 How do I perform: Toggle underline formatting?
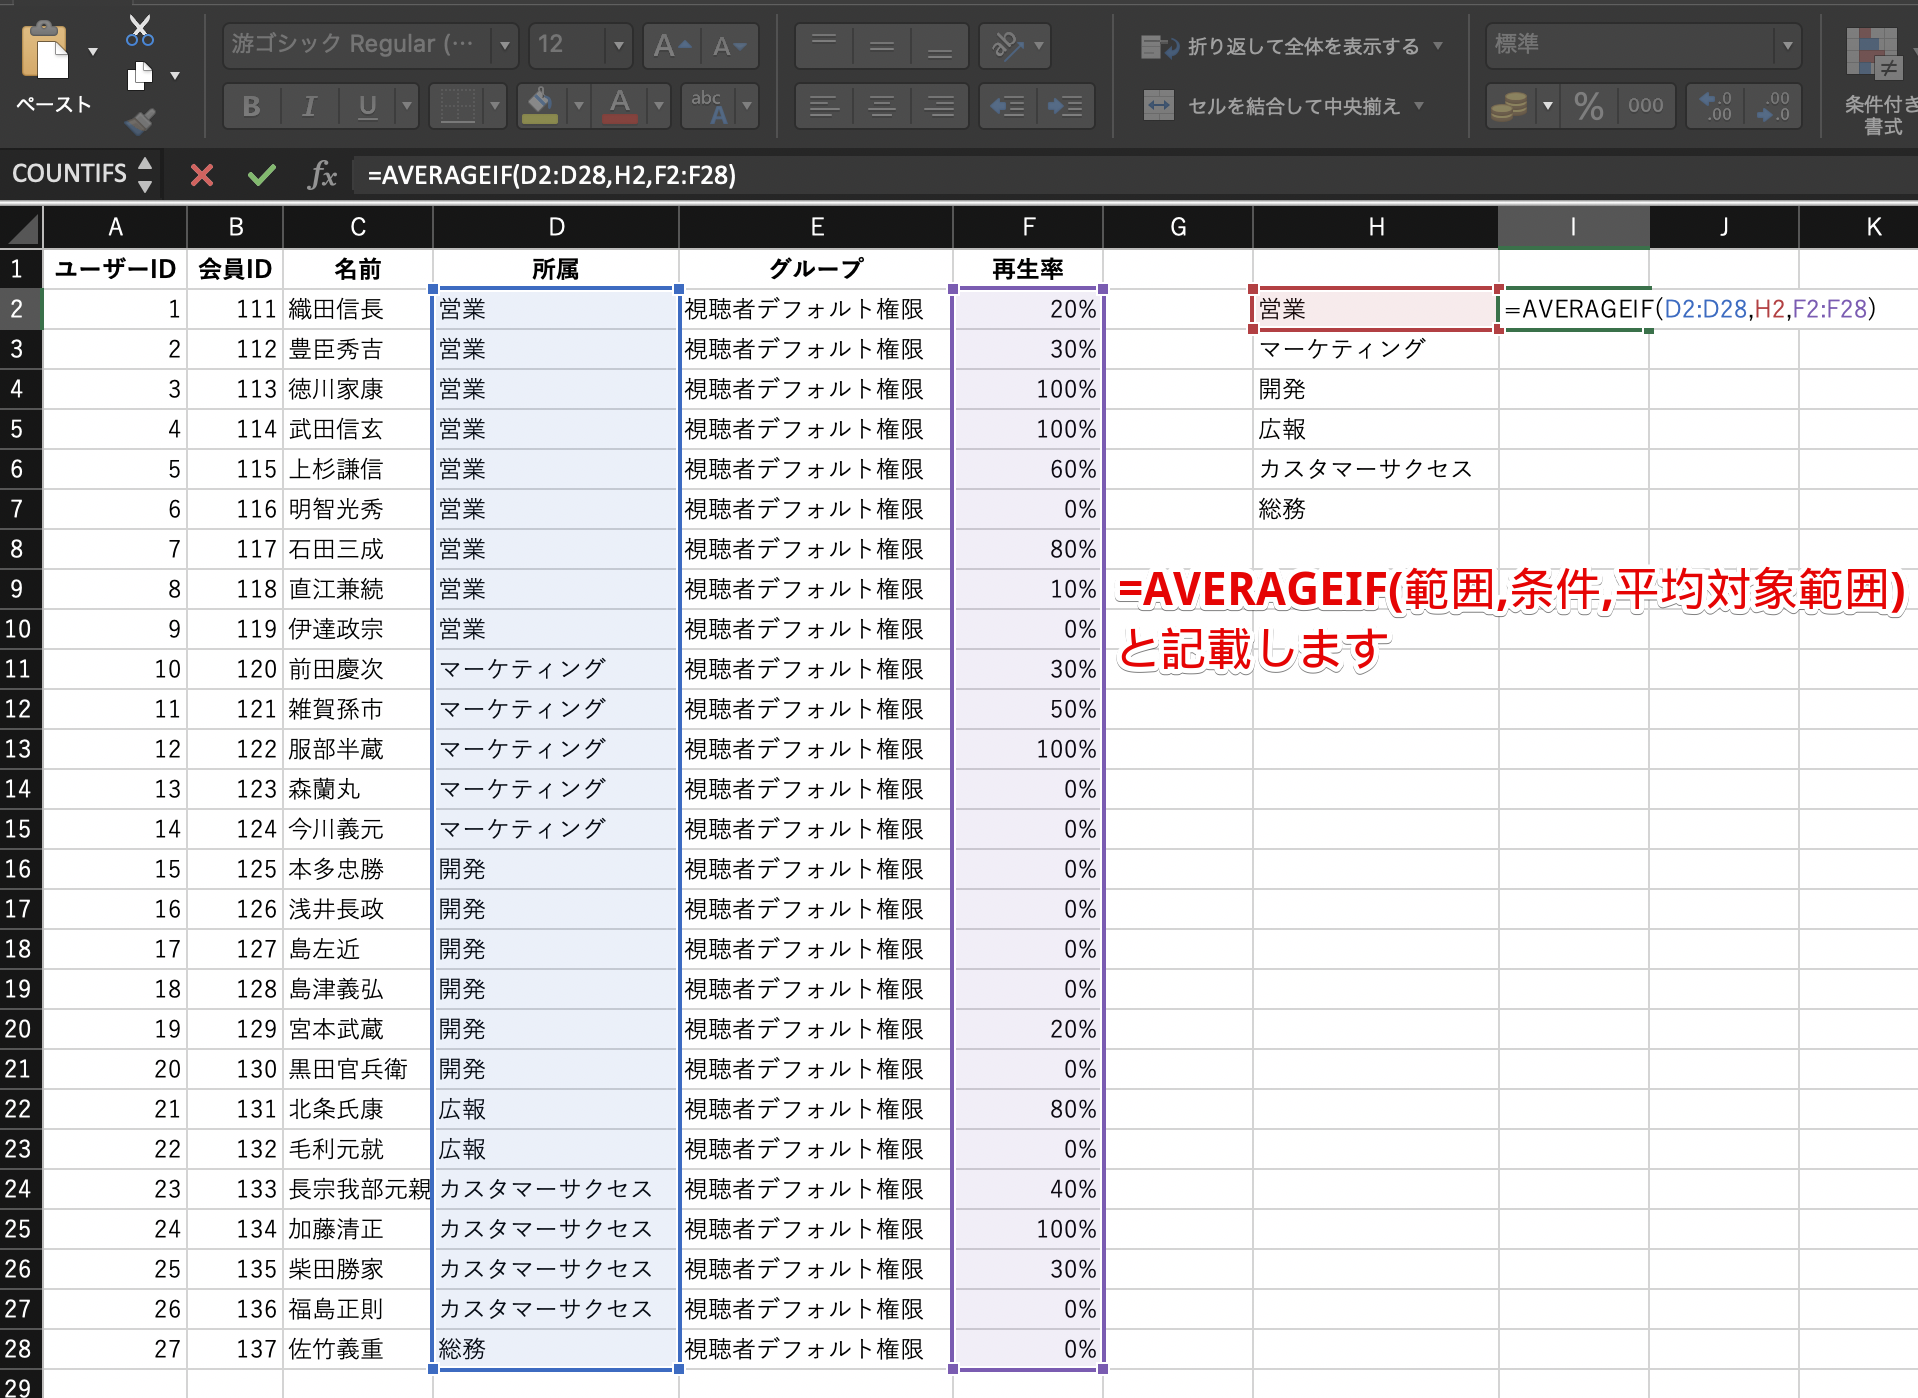[367, 105]
